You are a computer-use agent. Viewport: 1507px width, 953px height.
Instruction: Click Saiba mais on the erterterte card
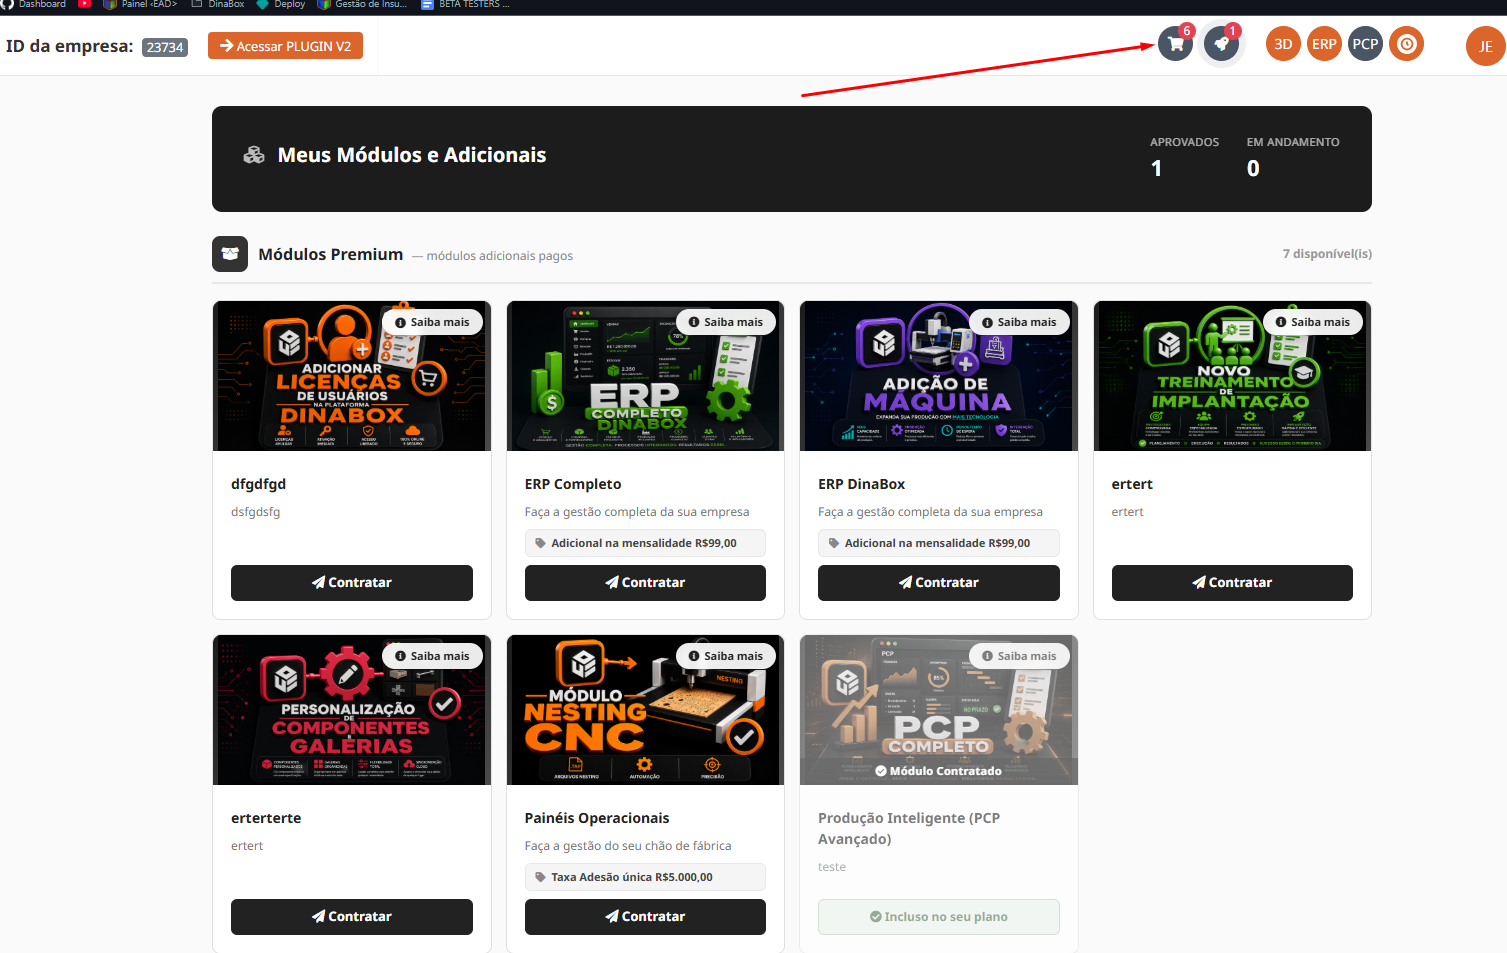click(x=432, y=656)
